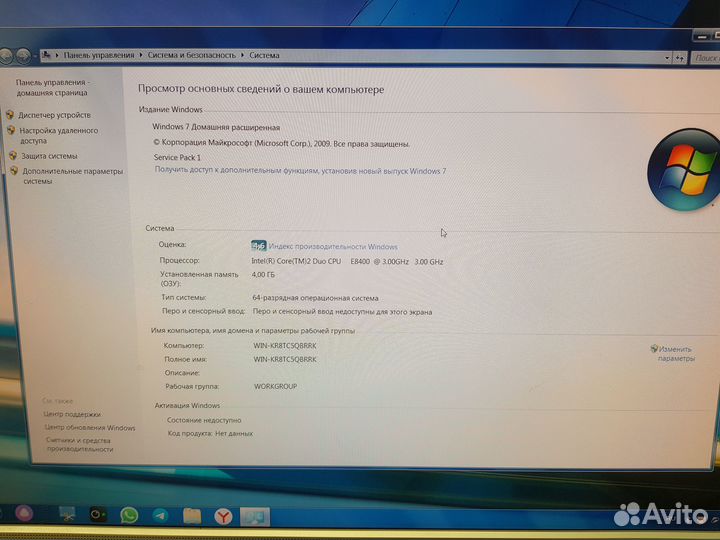Open File Explorer folder in taskbar

click(x=192, y=516)
